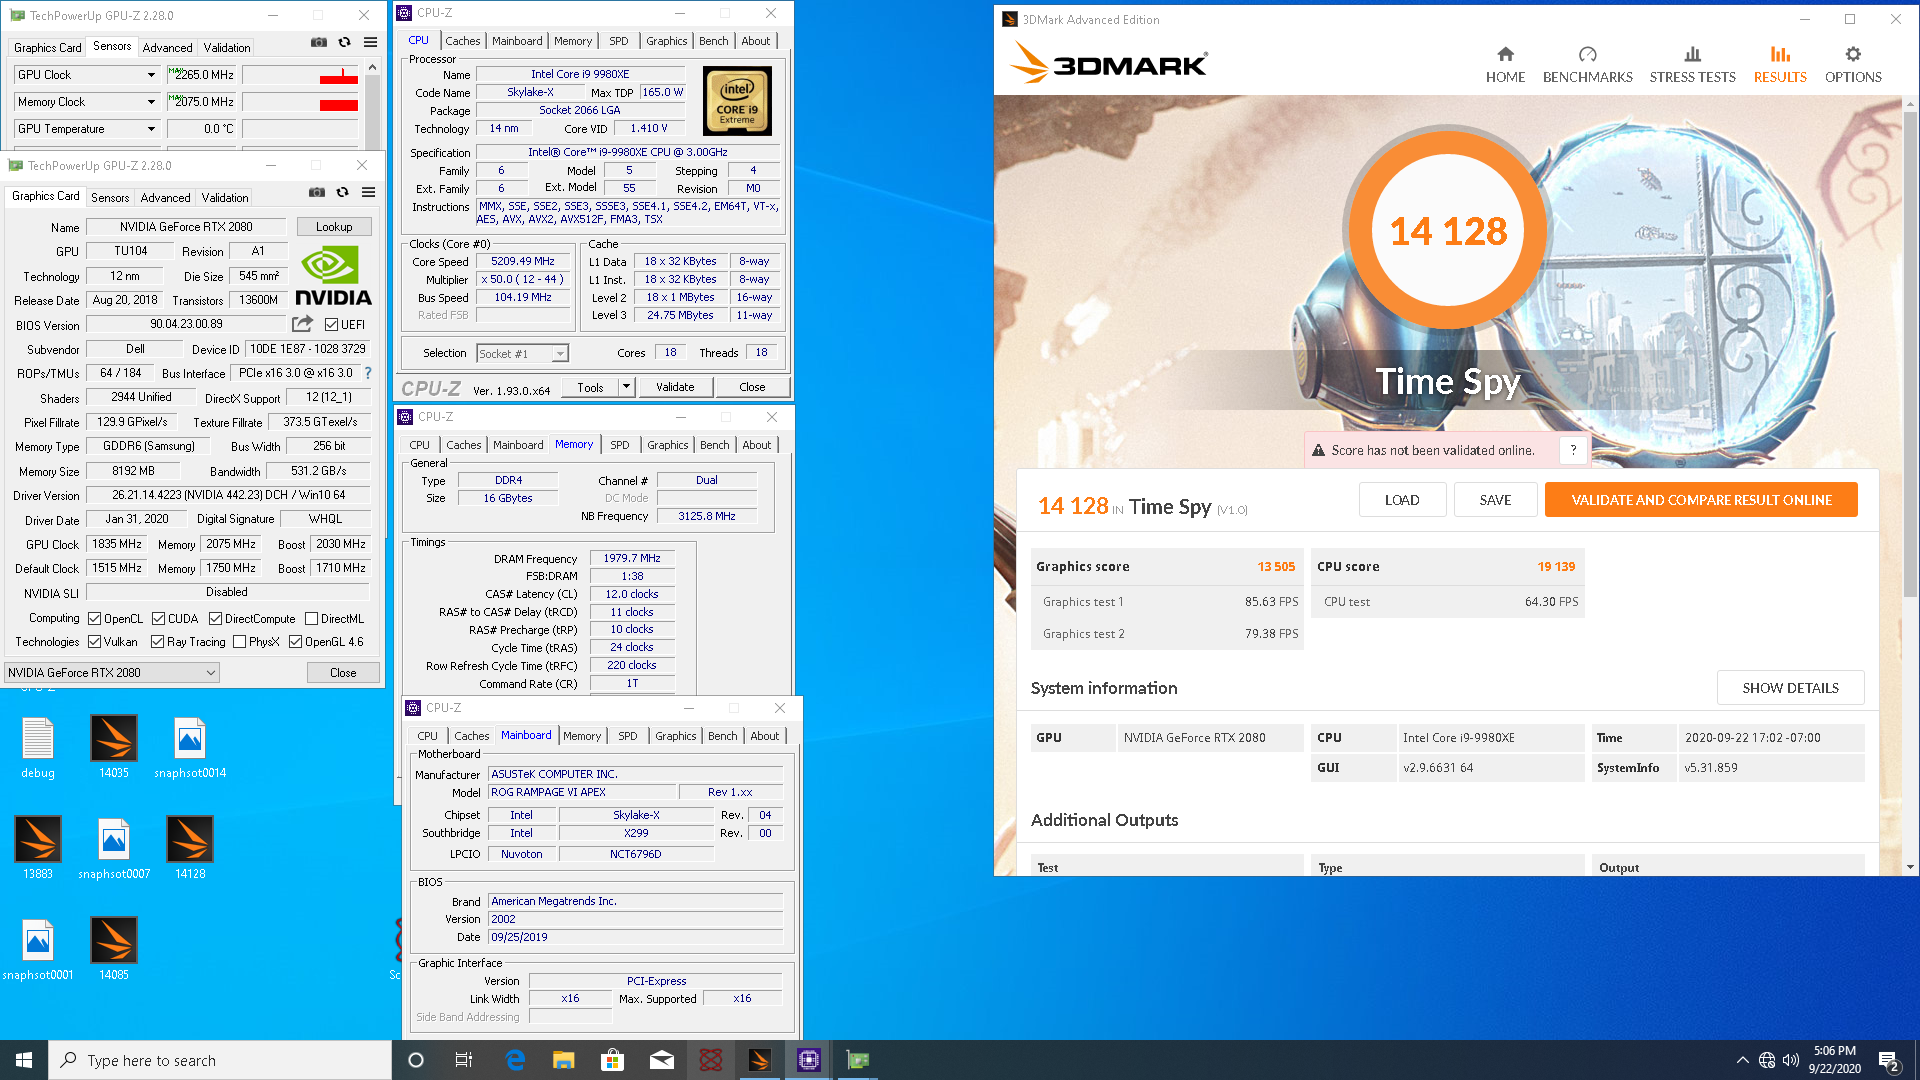Open the notification center in system tray
The height and width of the screenshot is (1080, 1920).
pos(1890,1061)
